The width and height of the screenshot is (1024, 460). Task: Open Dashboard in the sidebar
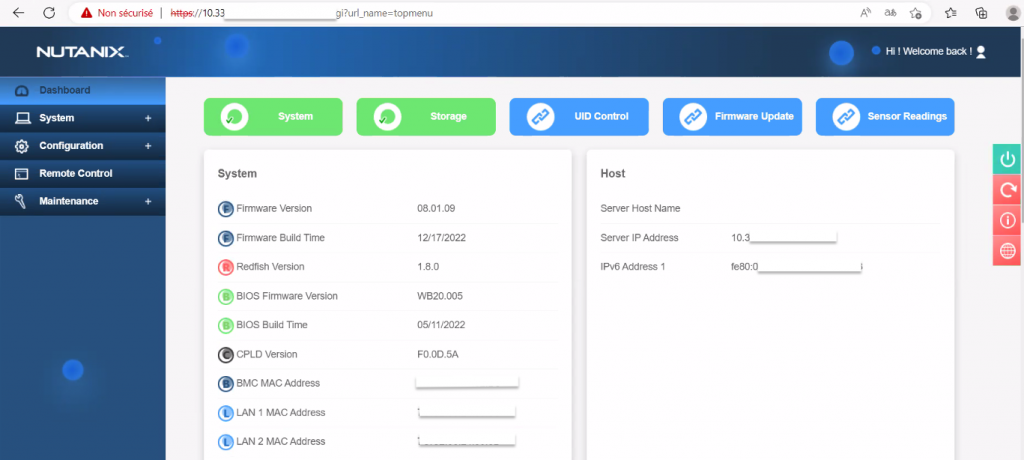65,90
